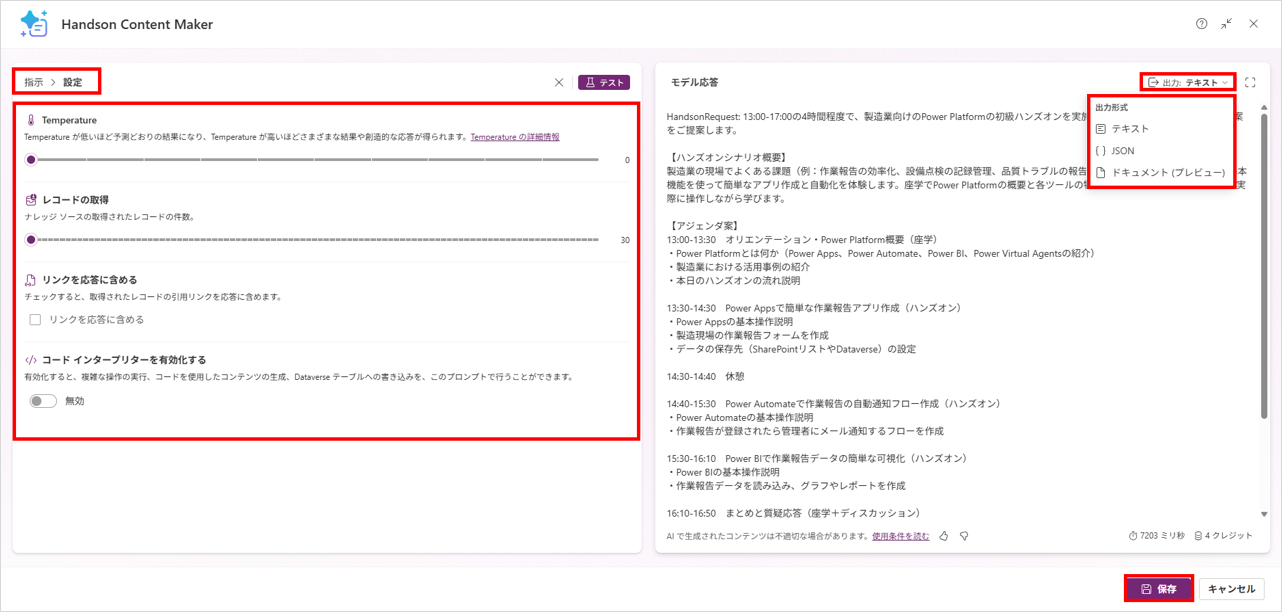The height and width of the screenshot is (612, 1282).
Task: Open the 出力: テキスト dropdown
Action: point(1188,82)
